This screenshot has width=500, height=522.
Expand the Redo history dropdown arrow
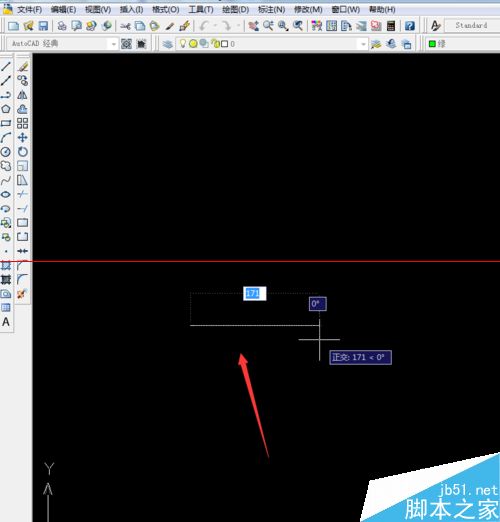click(238, 26)
